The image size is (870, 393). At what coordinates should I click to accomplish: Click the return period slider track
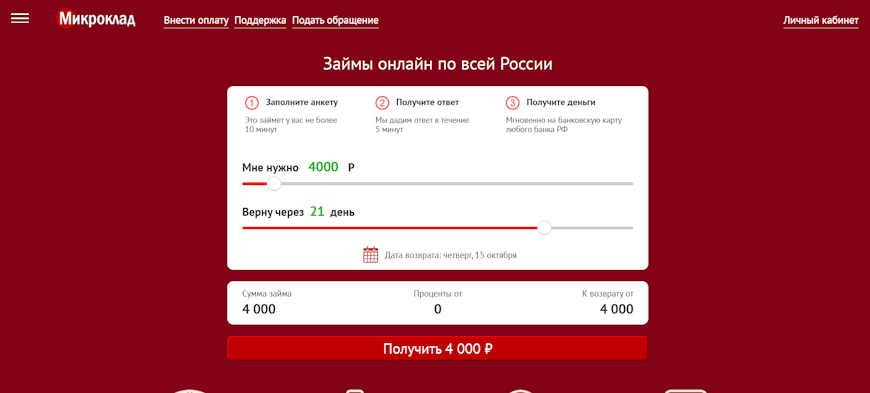[438, 228]
